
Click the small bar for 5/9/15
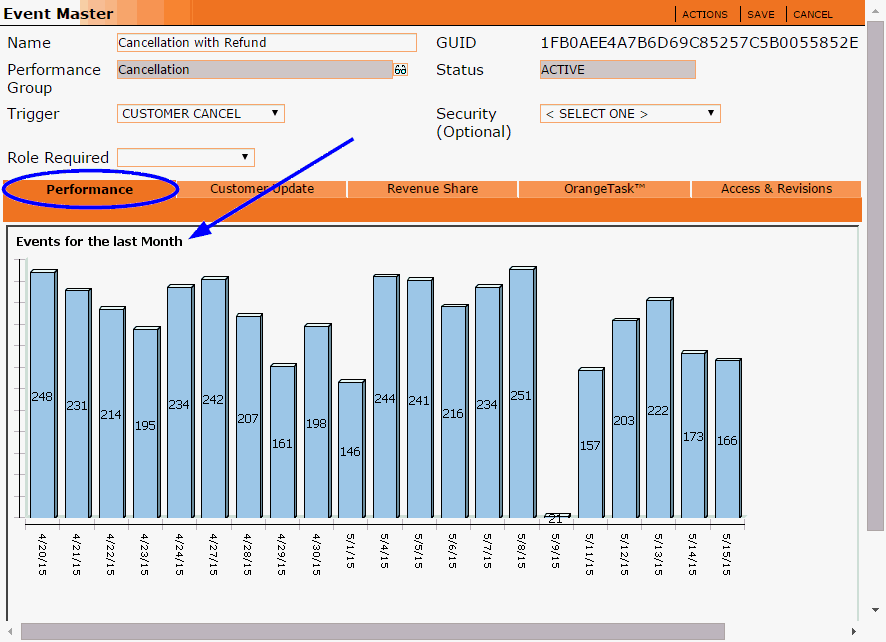[555, 516]
